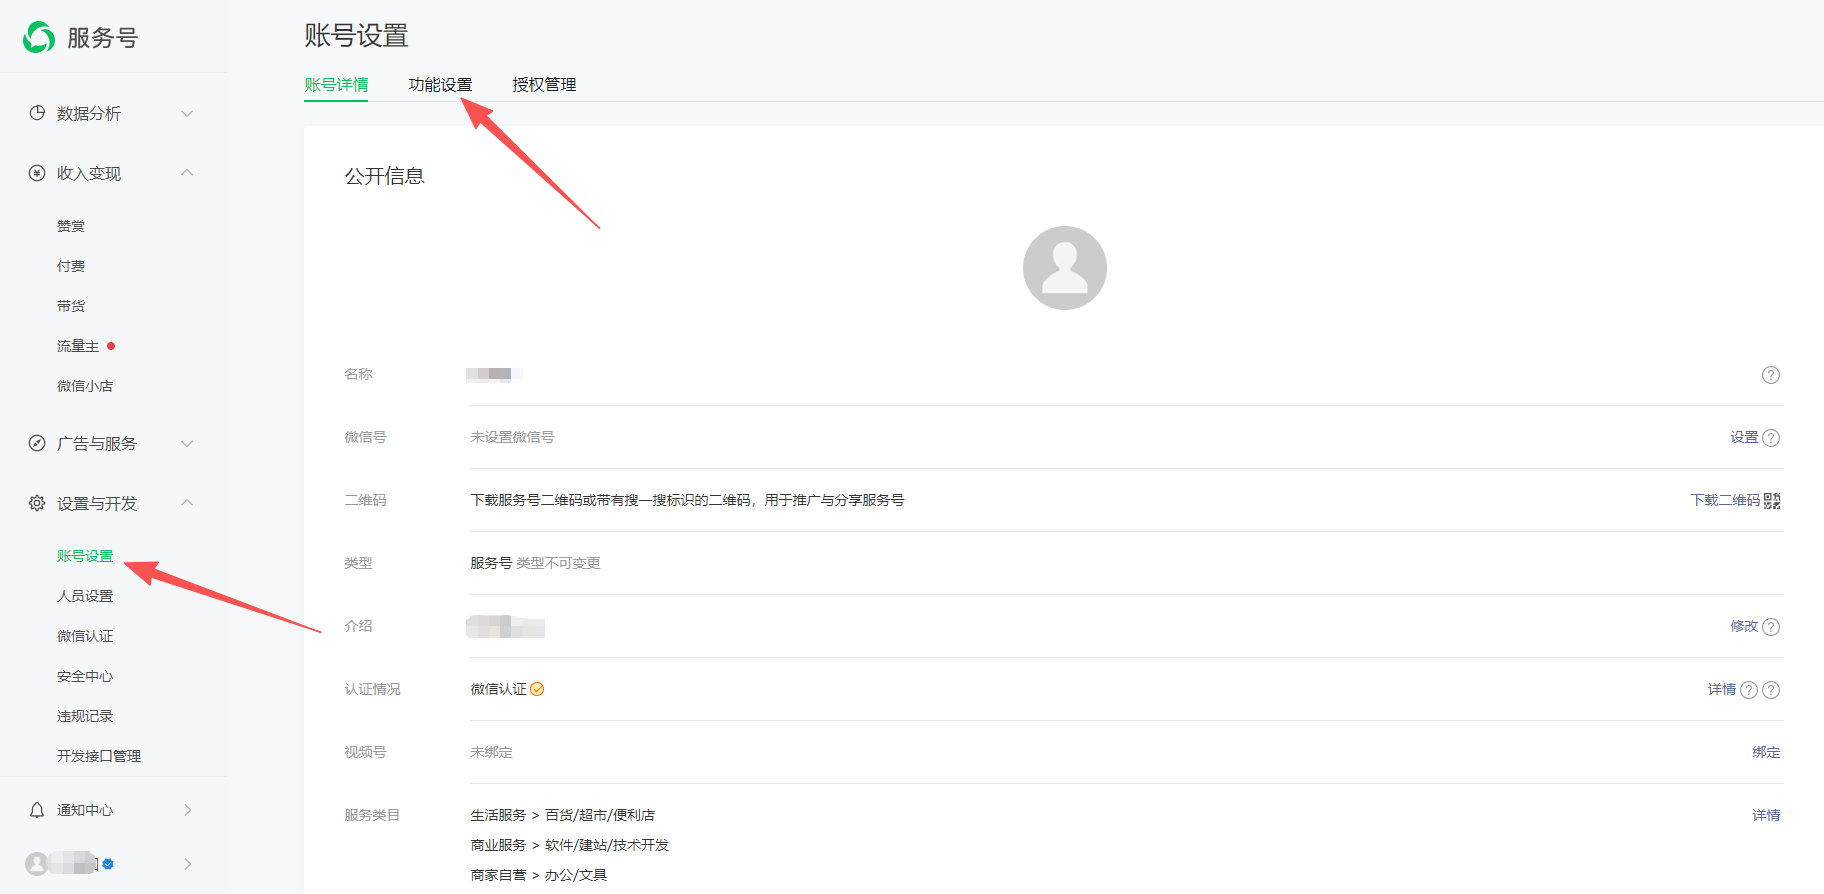Click the profile avatar image placeholder

pyautogui.click(x=1064, y=268)
